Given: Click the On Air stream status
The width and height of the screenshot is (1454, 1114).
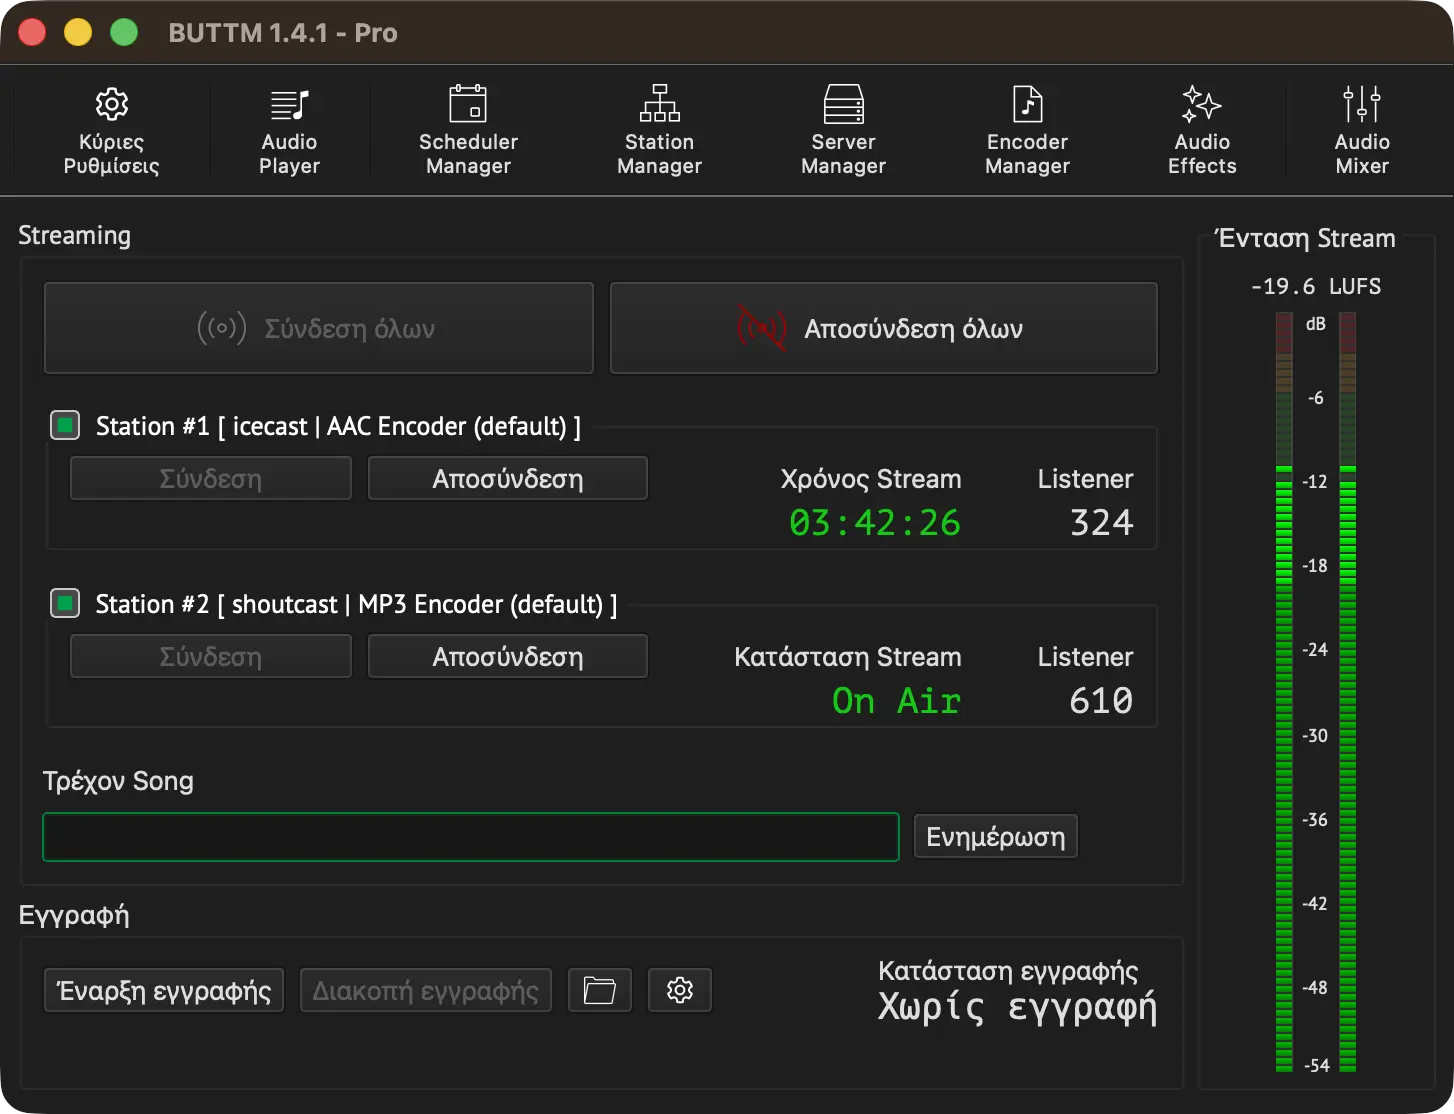Looking at the screenshot, I should 897,700.
